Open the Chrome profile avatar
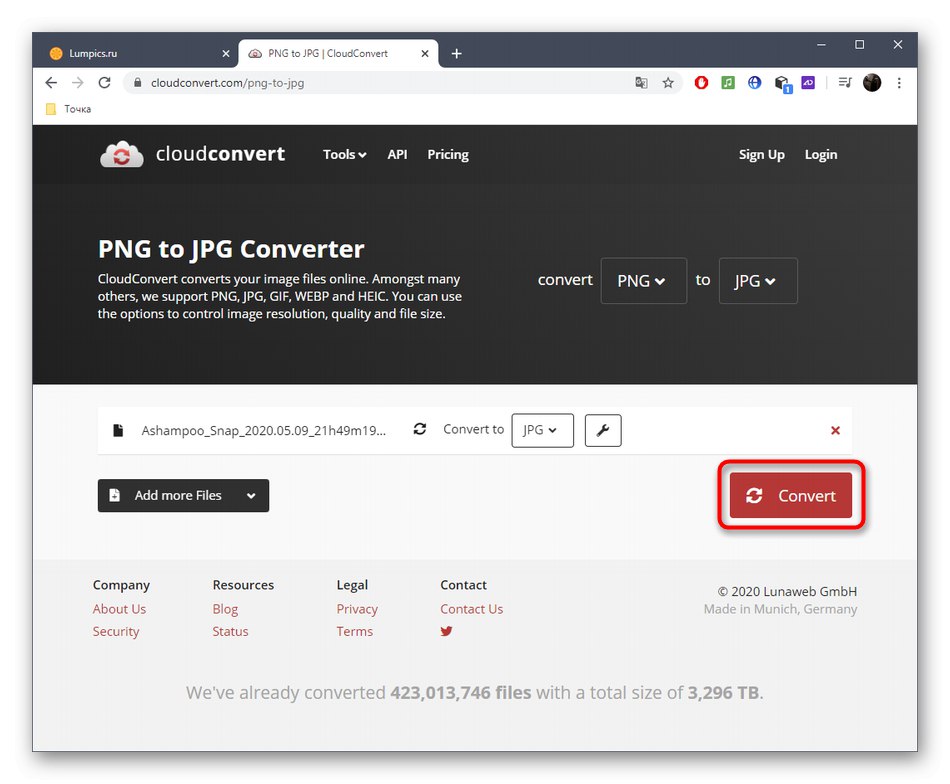This screenshot has width=950, height=784. click(x=872, y=82)
